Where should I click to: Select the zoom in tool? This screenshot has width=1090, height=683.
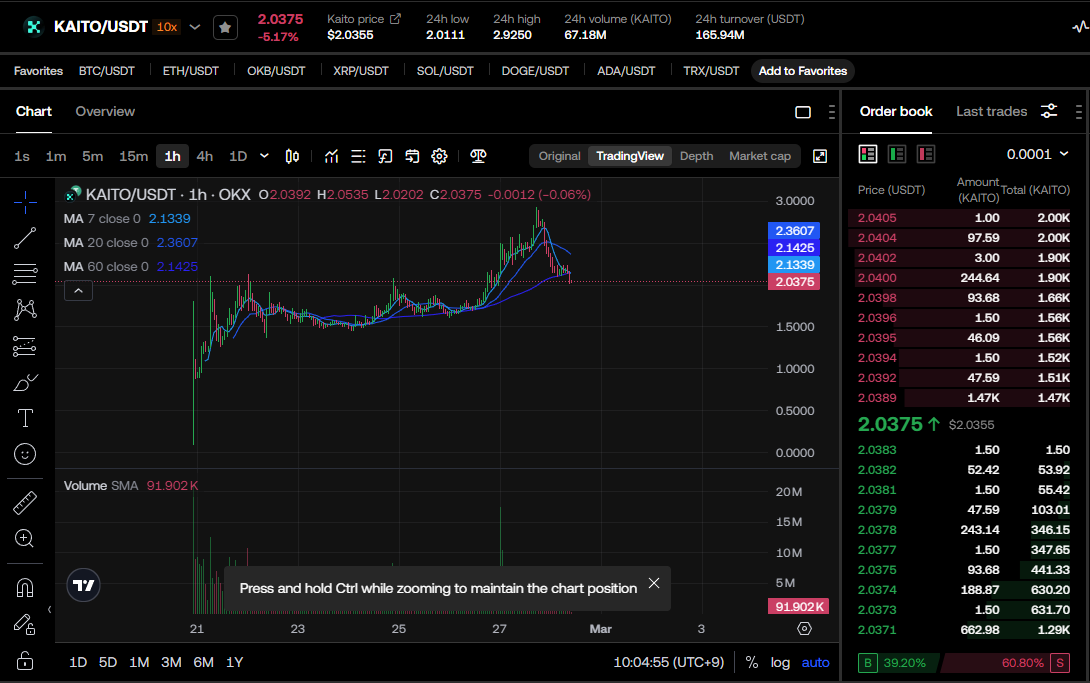click(25, 538)
